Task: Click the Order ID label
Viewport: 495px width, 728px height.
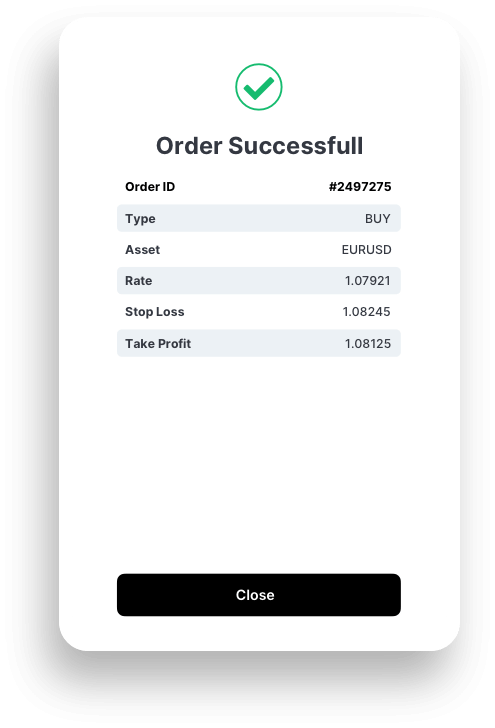Action: point(150,187)
